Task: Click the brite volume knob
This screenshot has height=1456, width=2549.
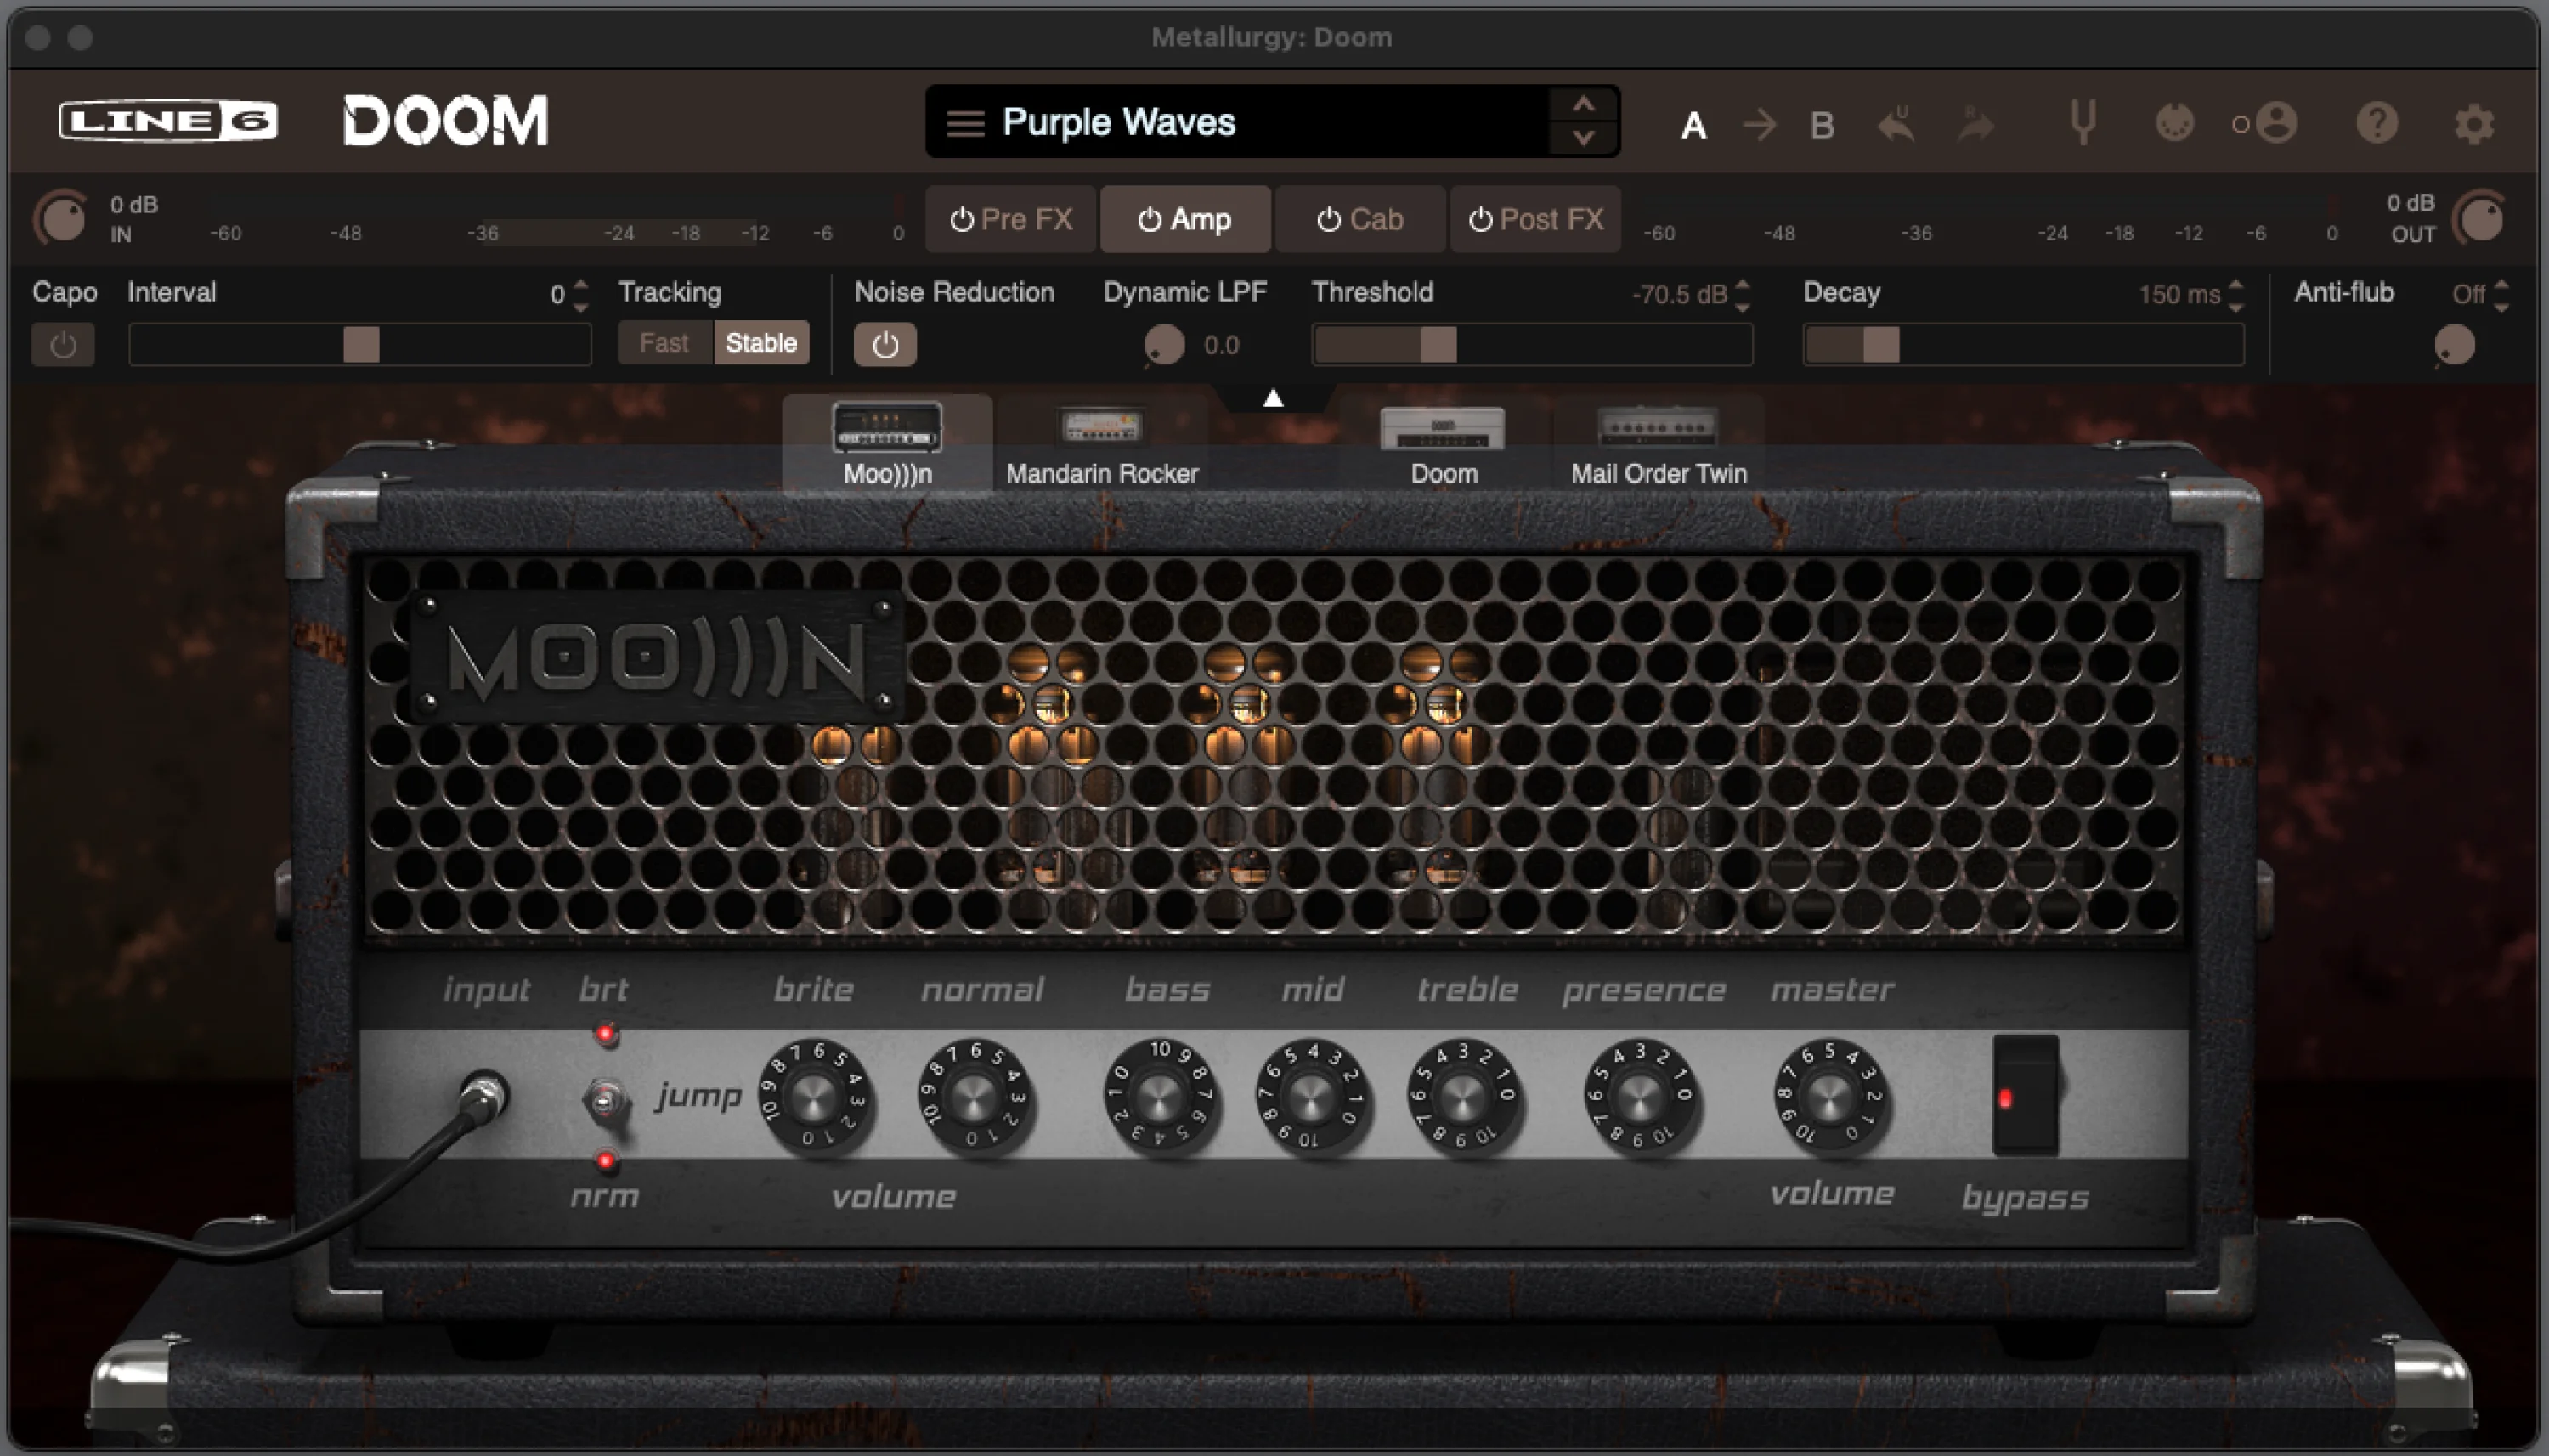Action: (x=815, y=1098)
